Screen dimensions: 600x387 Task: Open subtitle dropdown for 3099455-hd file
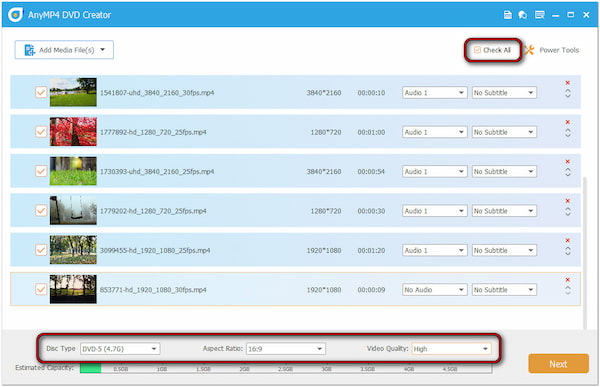pyautogui.click(x=504, y=250)
